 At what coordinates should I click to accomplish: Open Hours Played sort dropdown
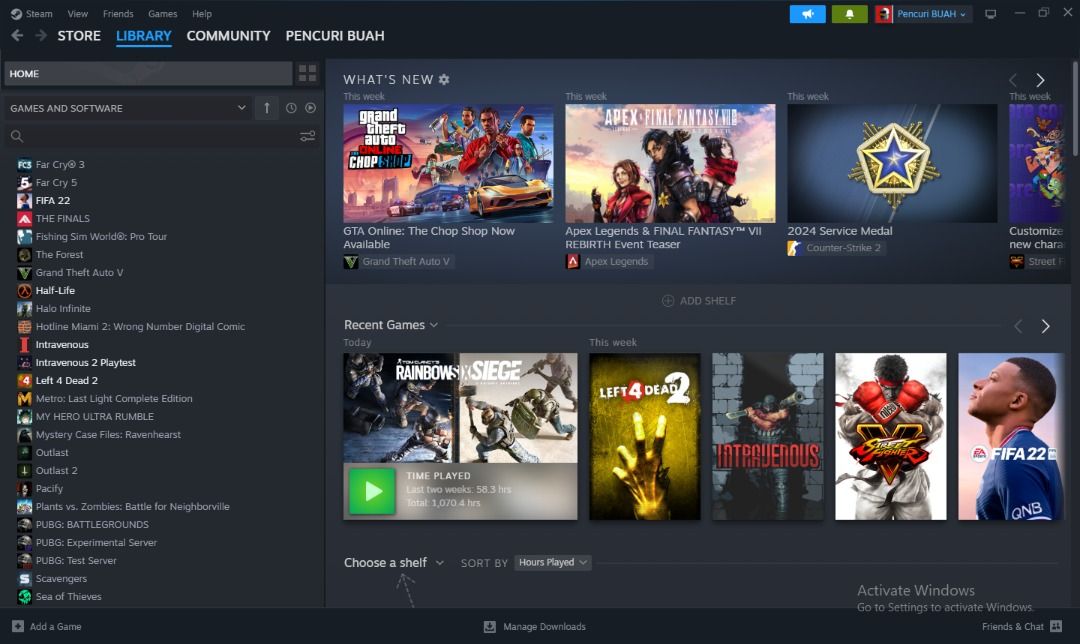[553, 563]
